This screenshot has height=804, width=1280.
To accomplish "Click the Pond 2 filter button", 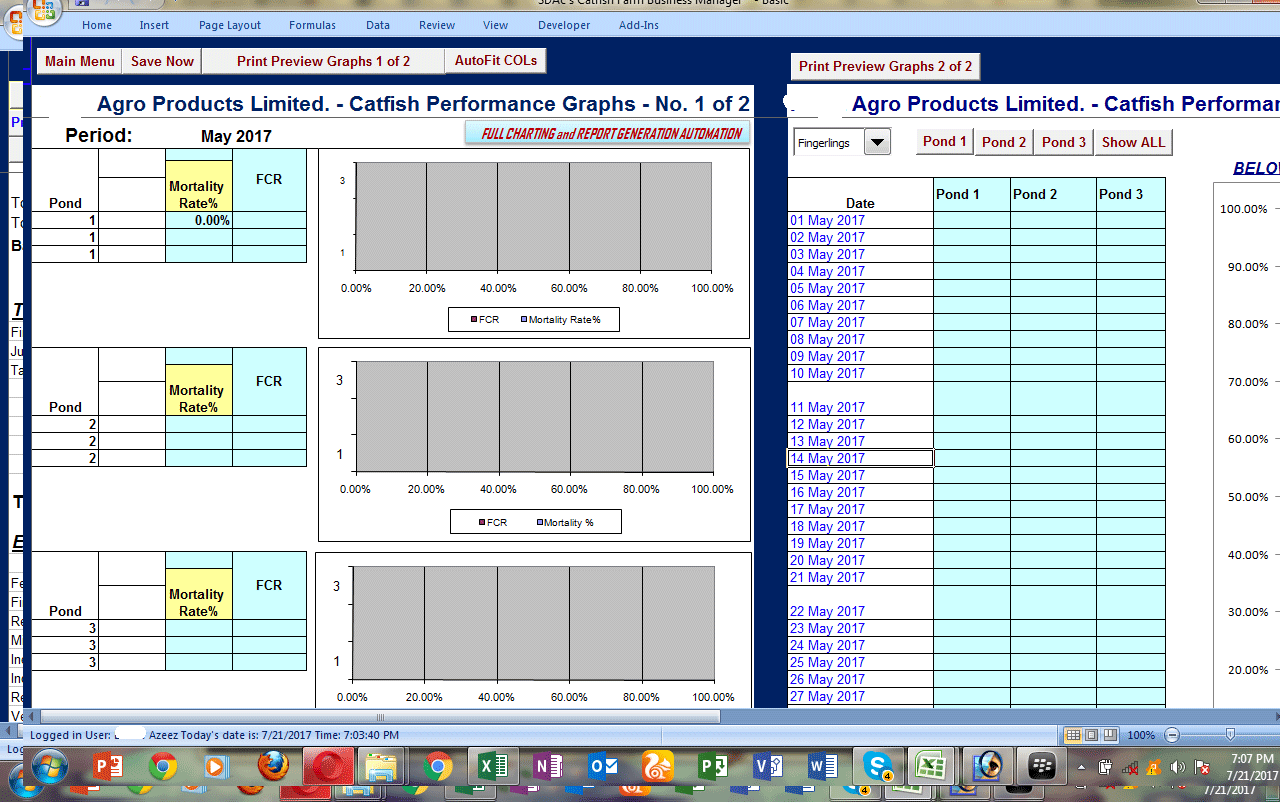I will [x=1004, y=142].
